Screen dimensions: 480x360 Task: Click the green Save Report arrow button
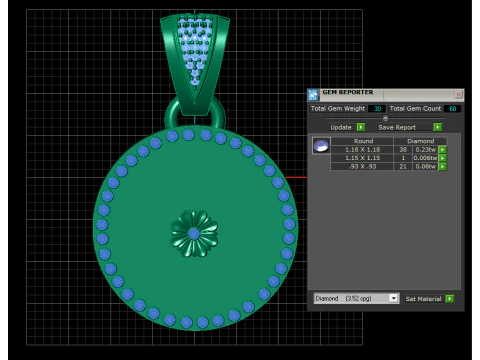pyautogui.click(x=437, y=127)
